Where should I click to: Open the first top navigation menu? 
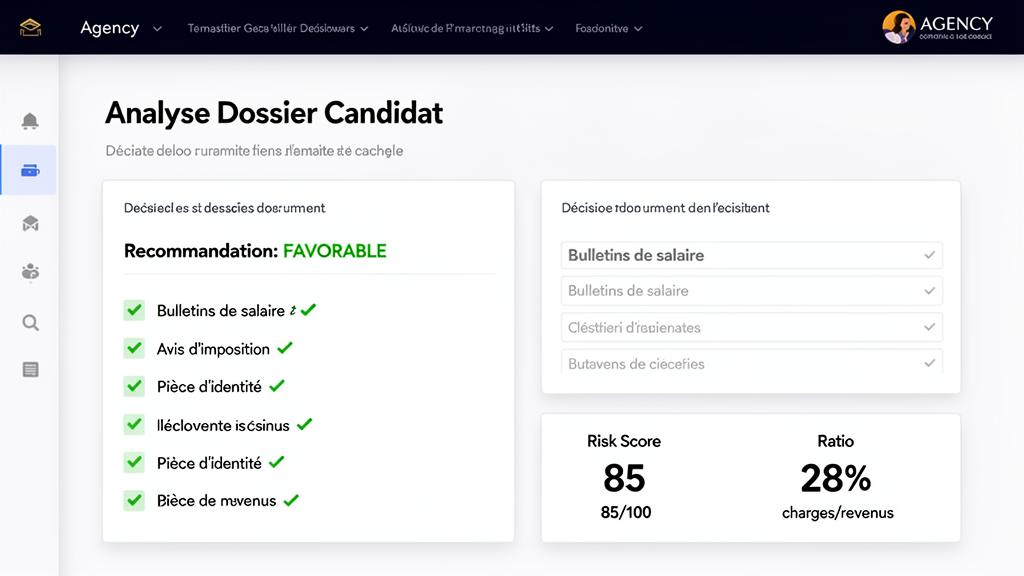click(270, 28)
